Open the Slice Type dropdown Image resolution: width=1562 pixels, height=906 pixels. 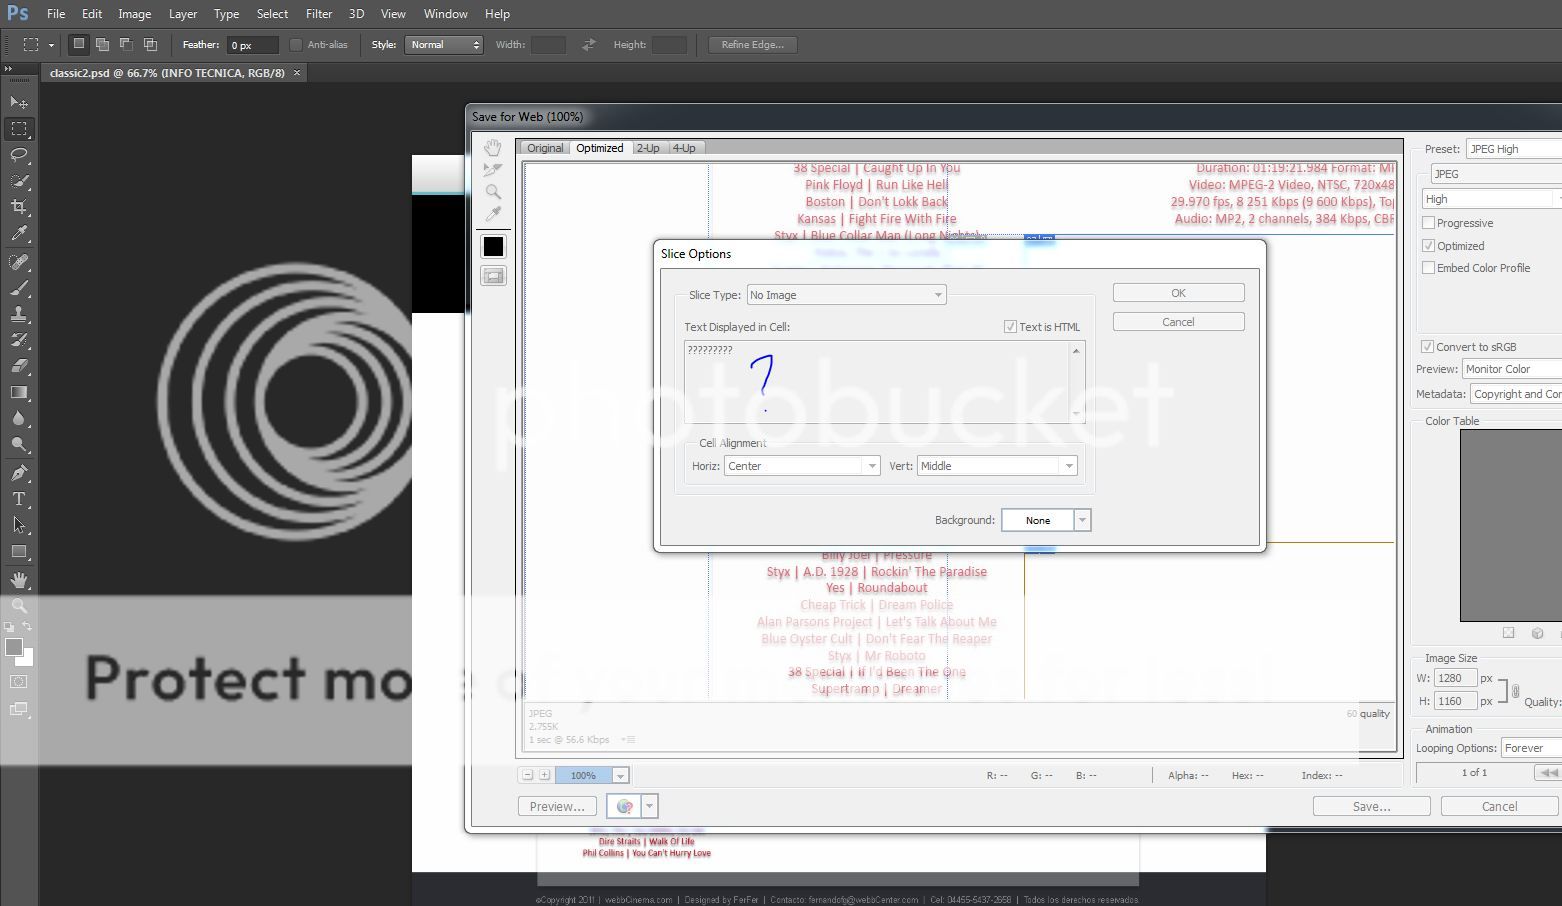846,295
